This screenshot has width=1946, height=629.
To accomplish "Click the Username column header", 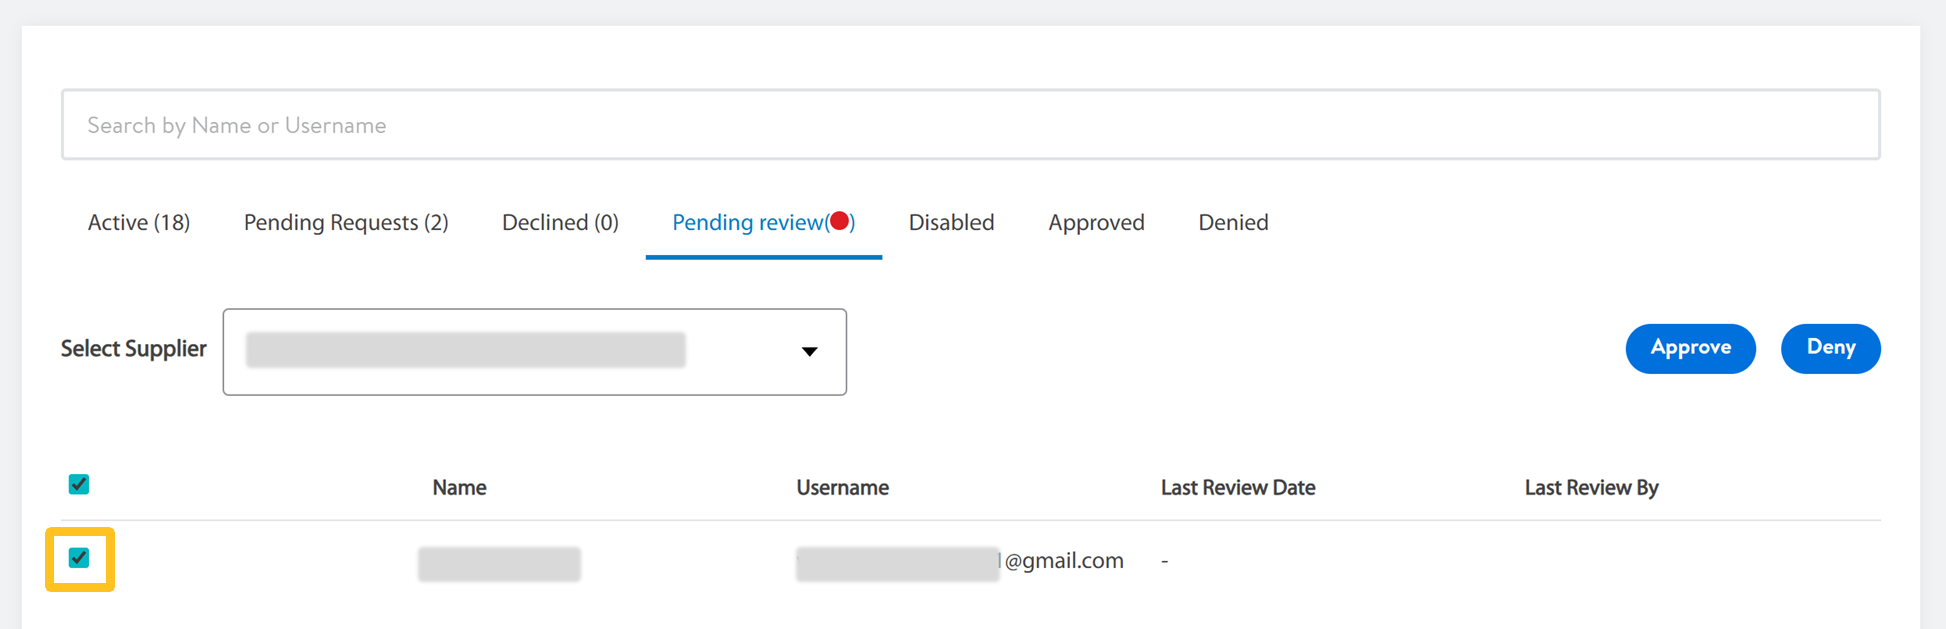I will click(x=842, y=488).
